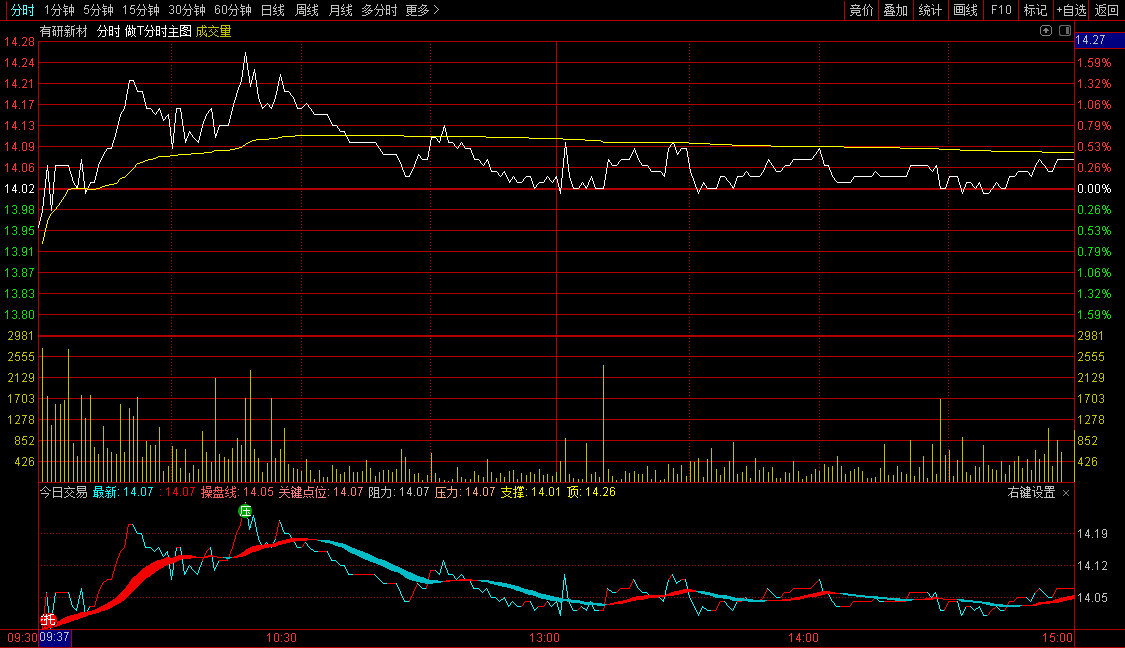Click the 15:00 time axis label
The width and height of the screenshot is (1125, 648).
(1058, 637)
